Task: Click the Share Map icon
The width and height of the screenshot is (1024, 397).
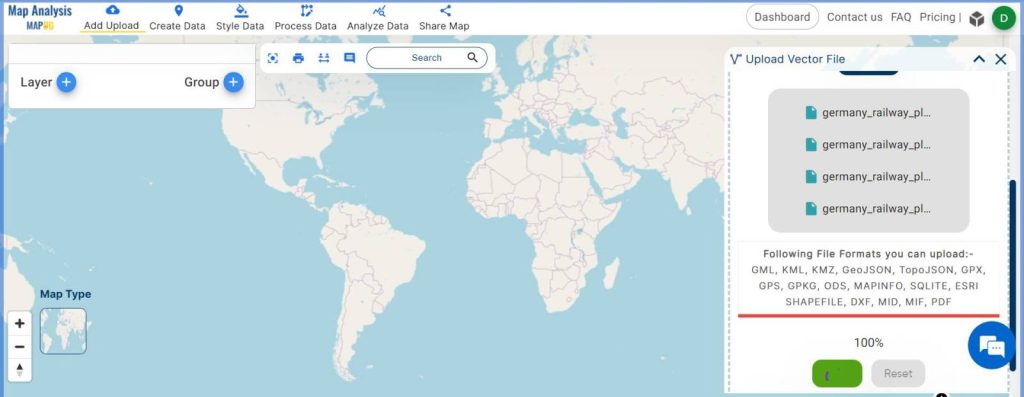Action: (445, 10)
